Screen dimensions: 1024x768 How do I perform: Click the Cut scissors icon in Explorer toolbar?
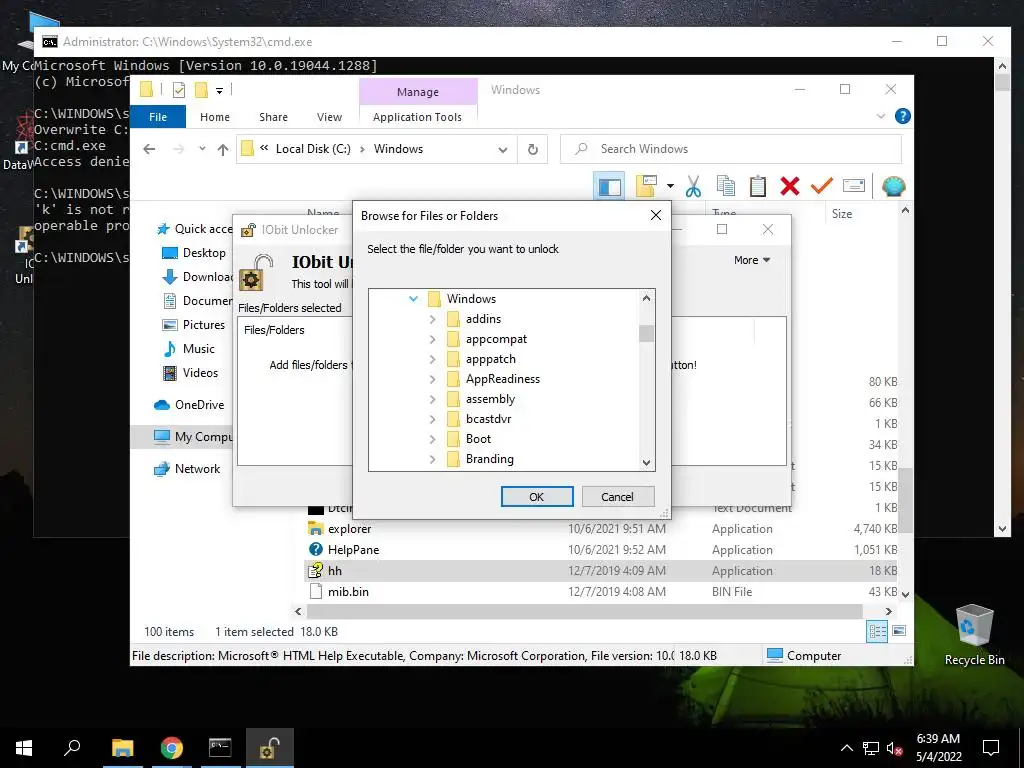(x=693, y=187)
